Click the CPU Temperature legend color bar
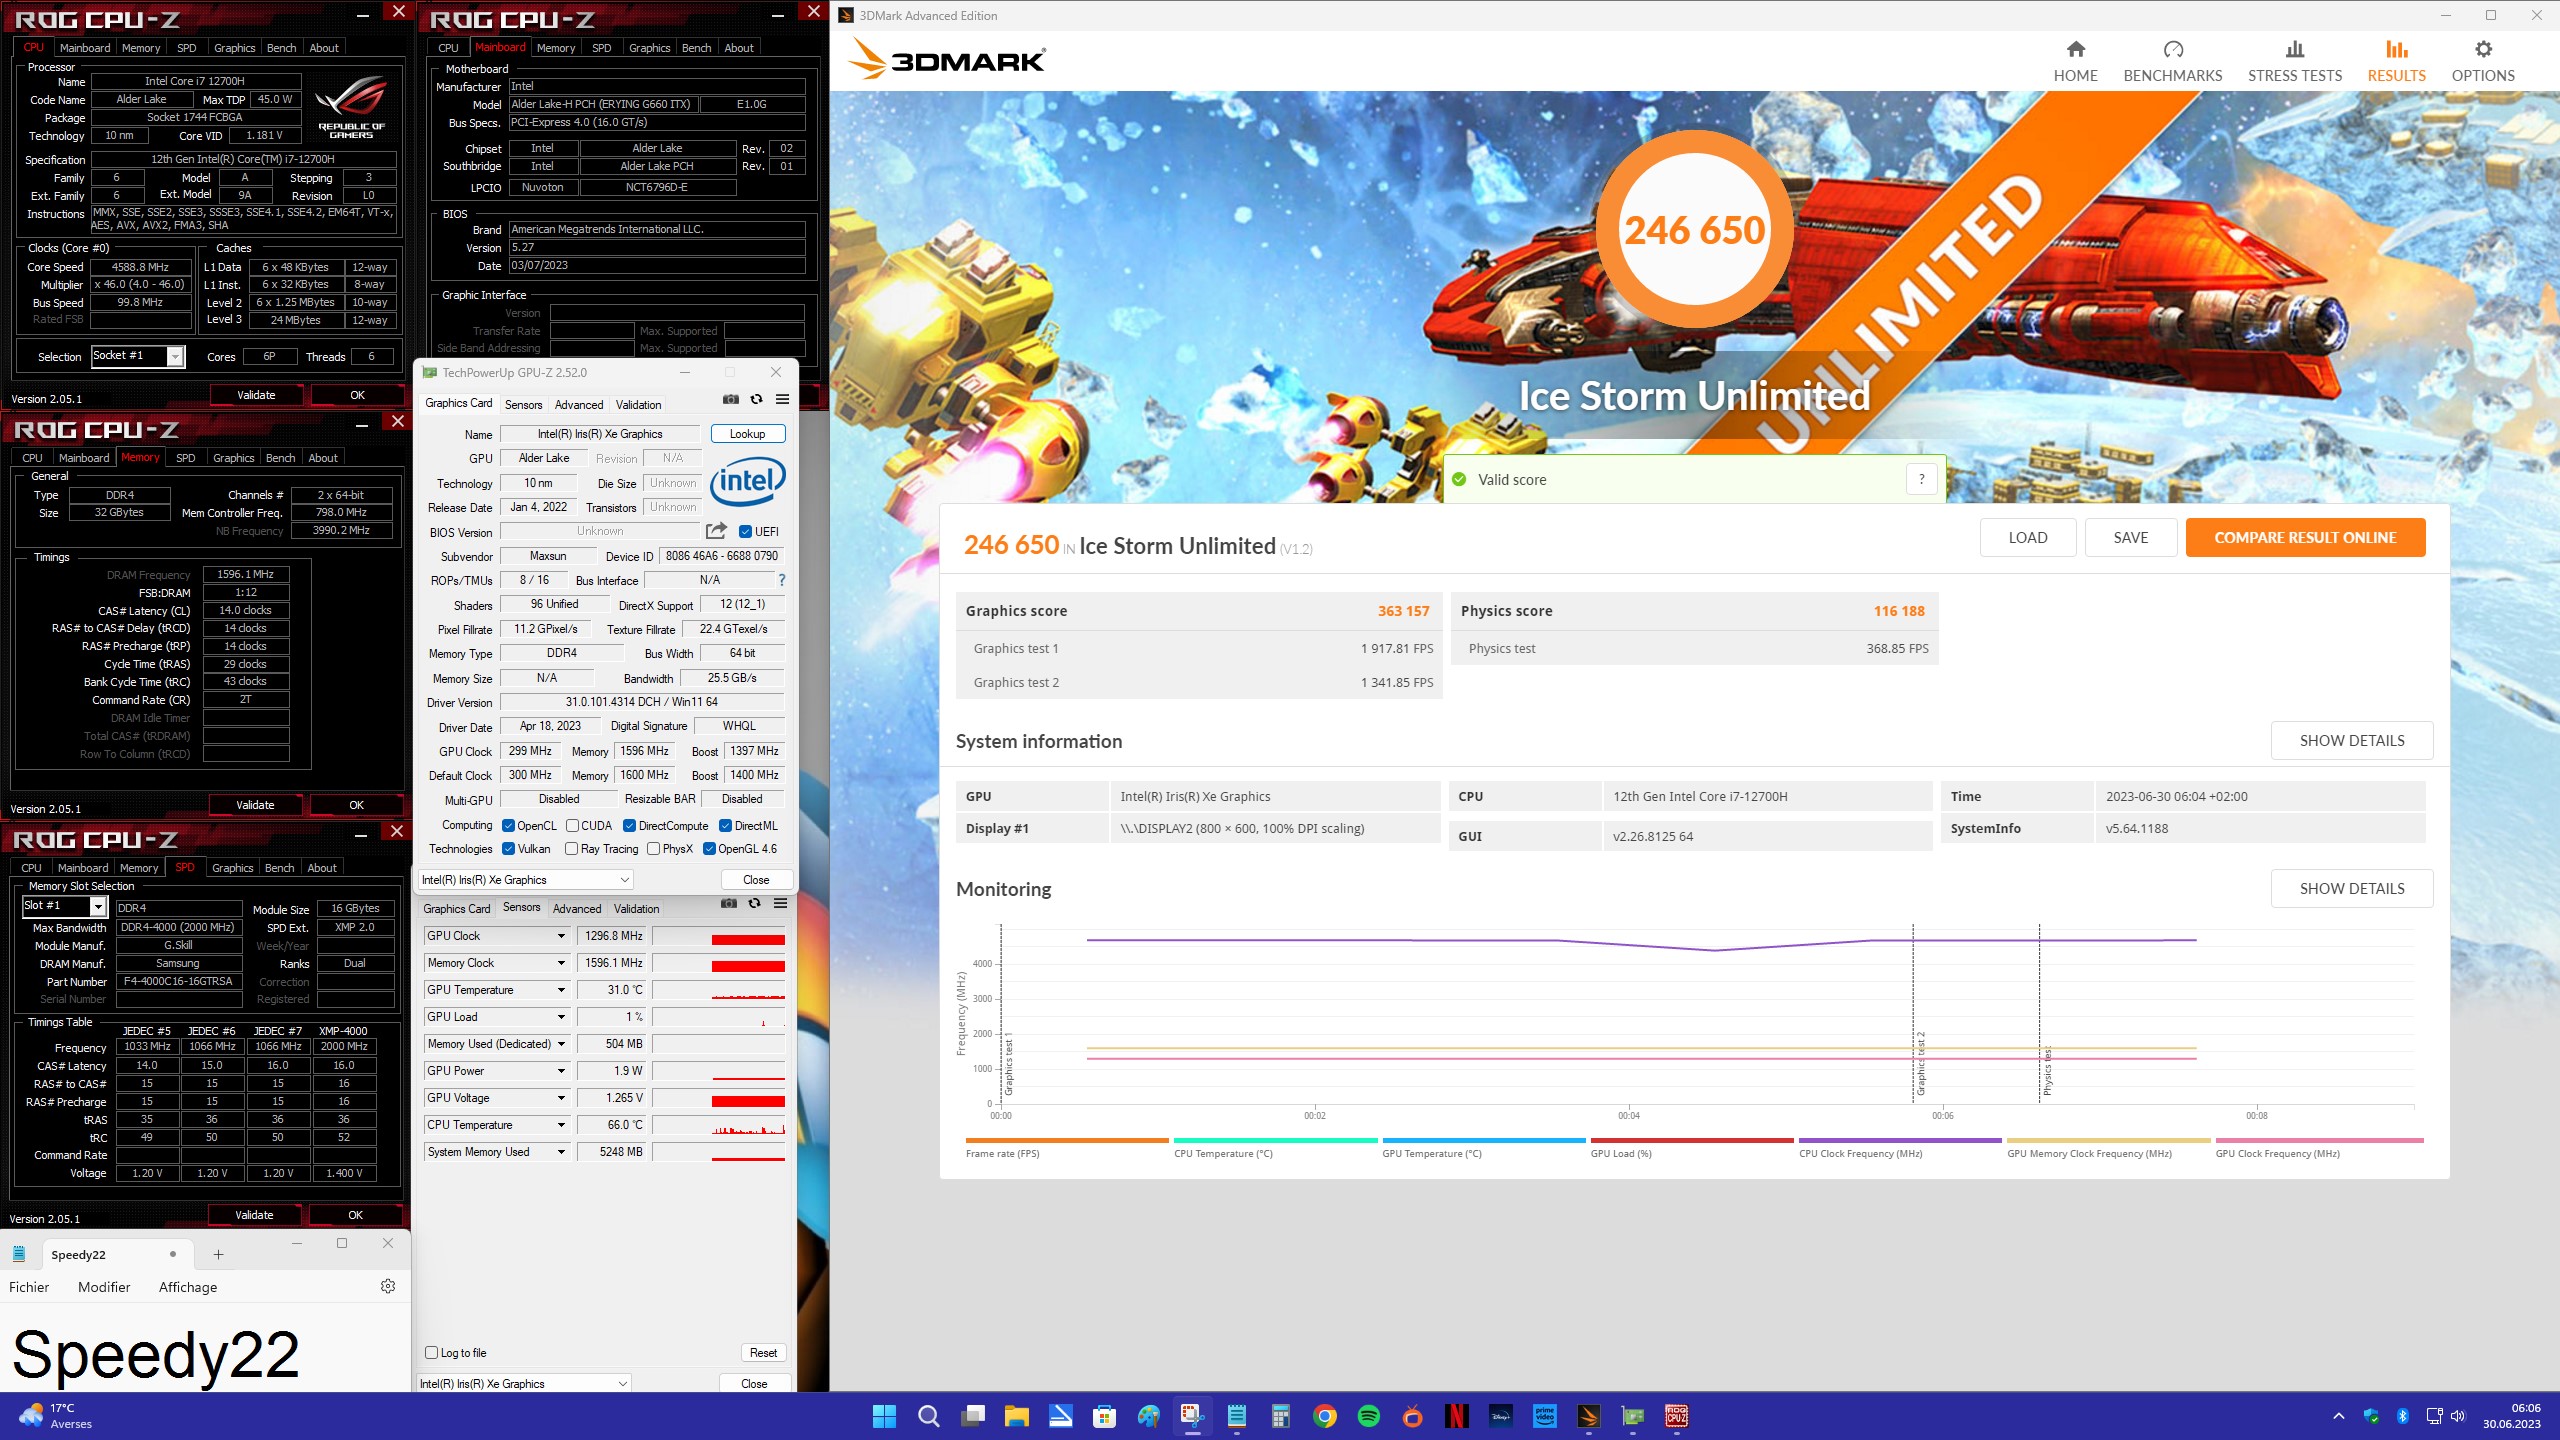The image size is (2560, 1440). click(x=1275, y=1140)
